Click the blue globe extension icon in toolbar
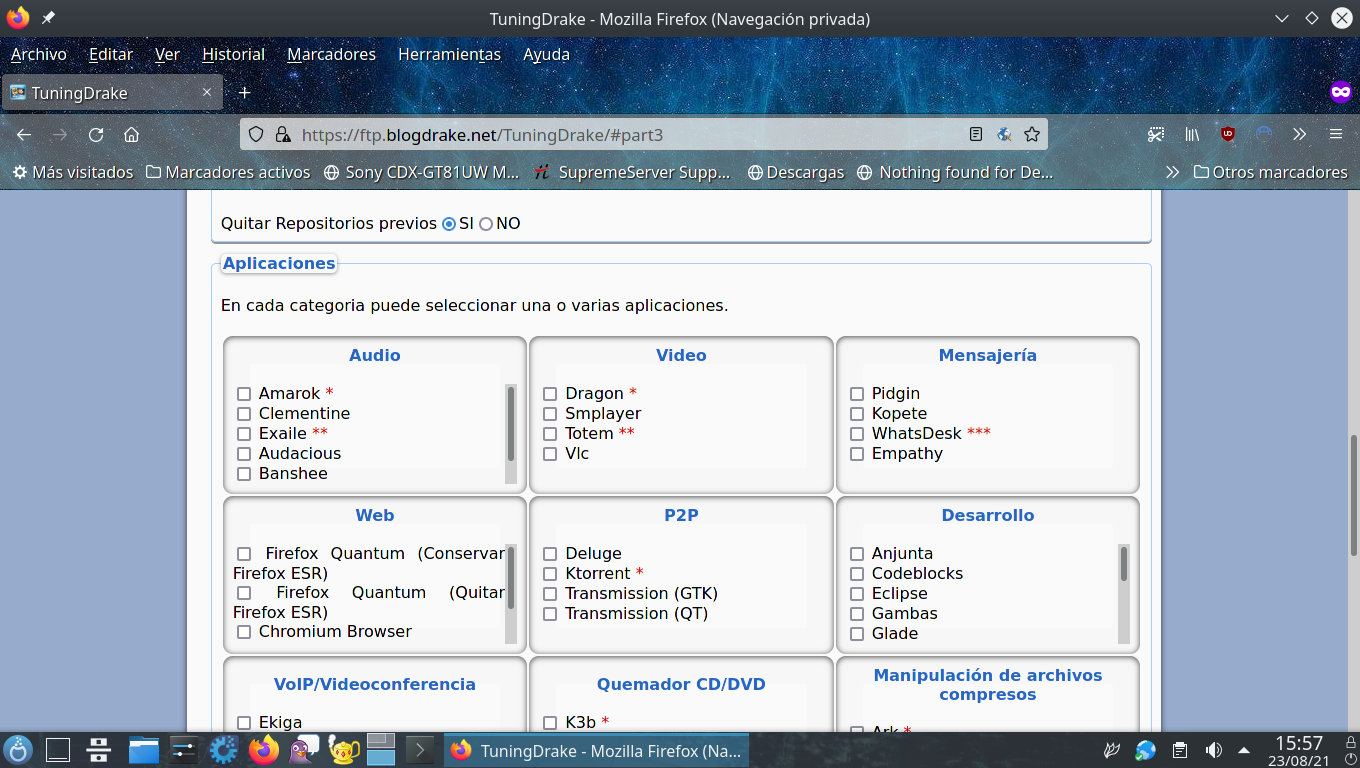 pyautogui.click(x=1264, y=134)
